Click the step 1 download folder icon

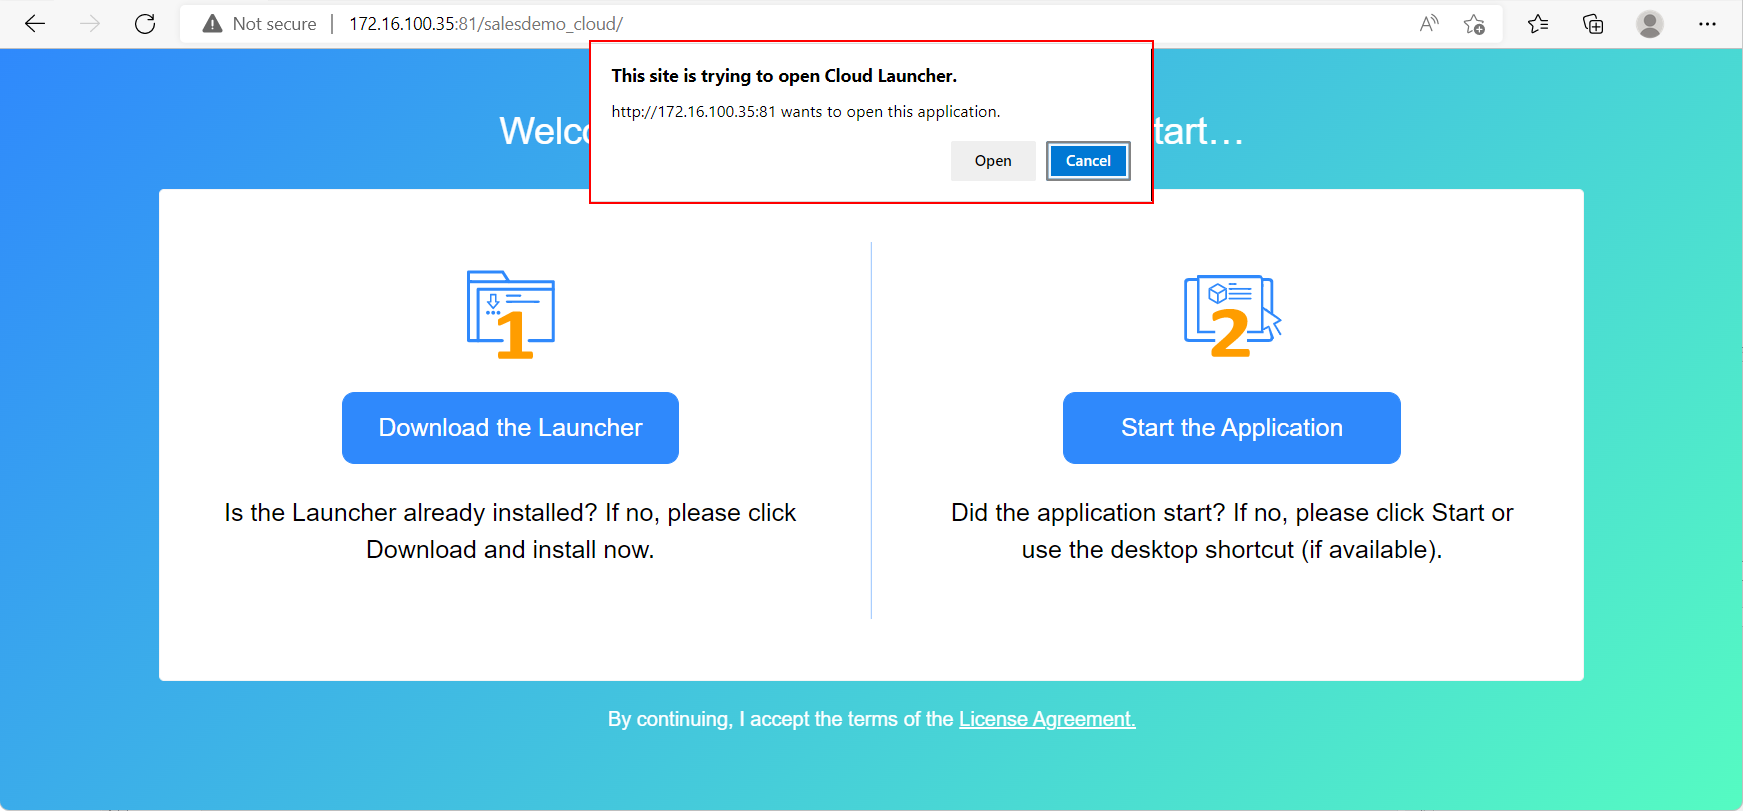click(511, 314)
